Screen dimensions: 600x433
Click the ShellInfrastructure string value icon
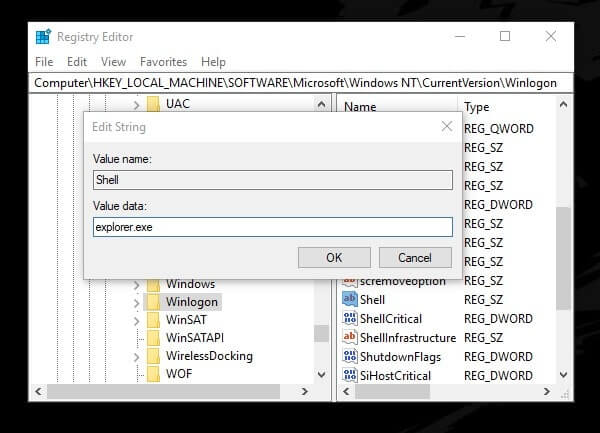350,337
